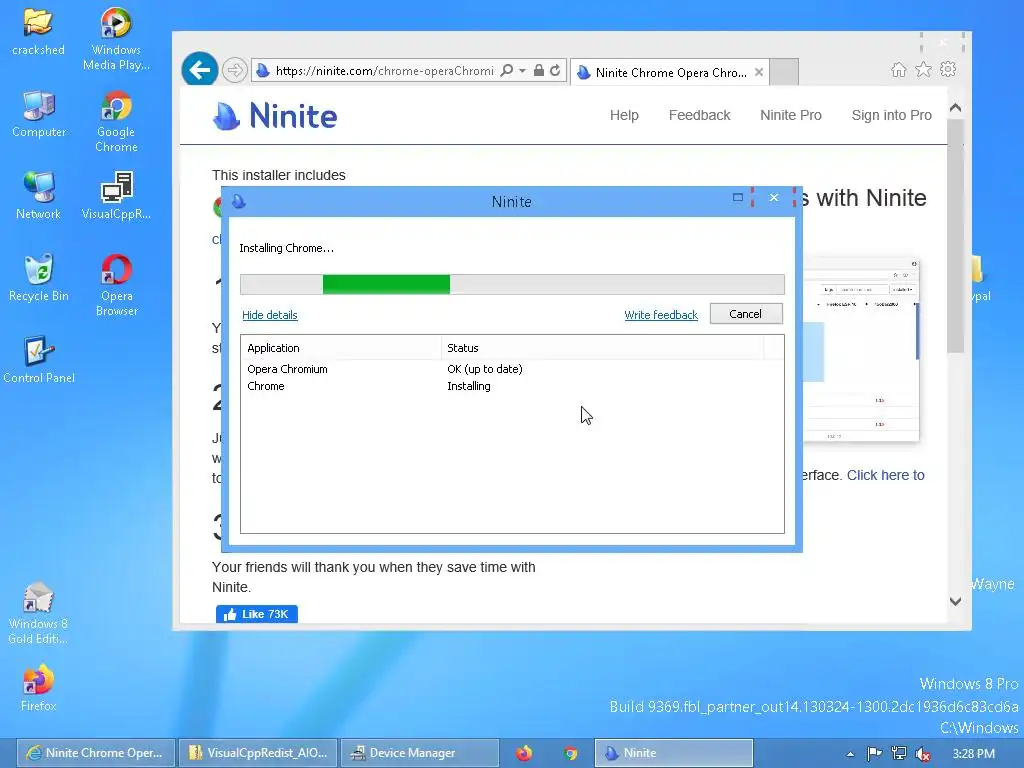
Task: Launch Firefox from the desktop
Action: 39,688
